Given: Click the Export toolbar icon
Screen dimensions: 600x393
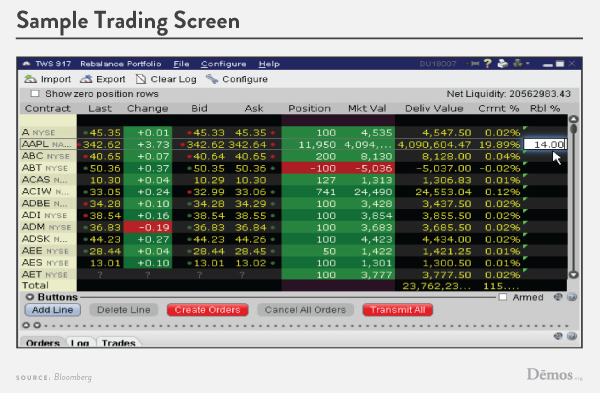Looking at the screenshot, I should pos(86,79).
